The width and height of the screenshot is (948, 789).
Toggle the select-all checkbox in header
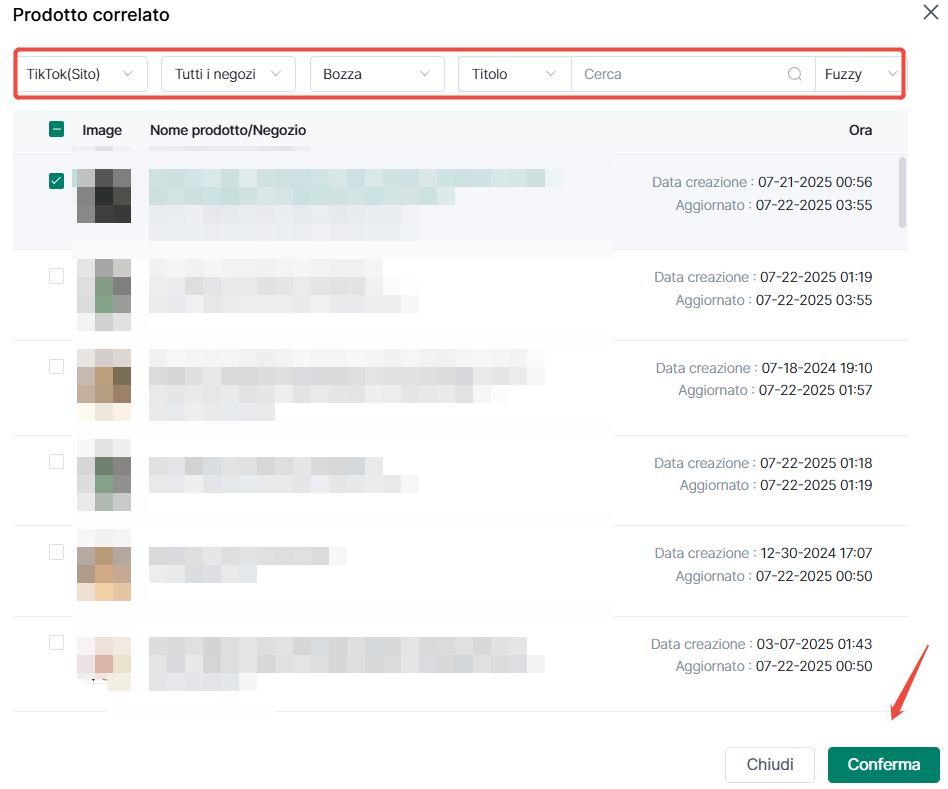tap(56, 129)
